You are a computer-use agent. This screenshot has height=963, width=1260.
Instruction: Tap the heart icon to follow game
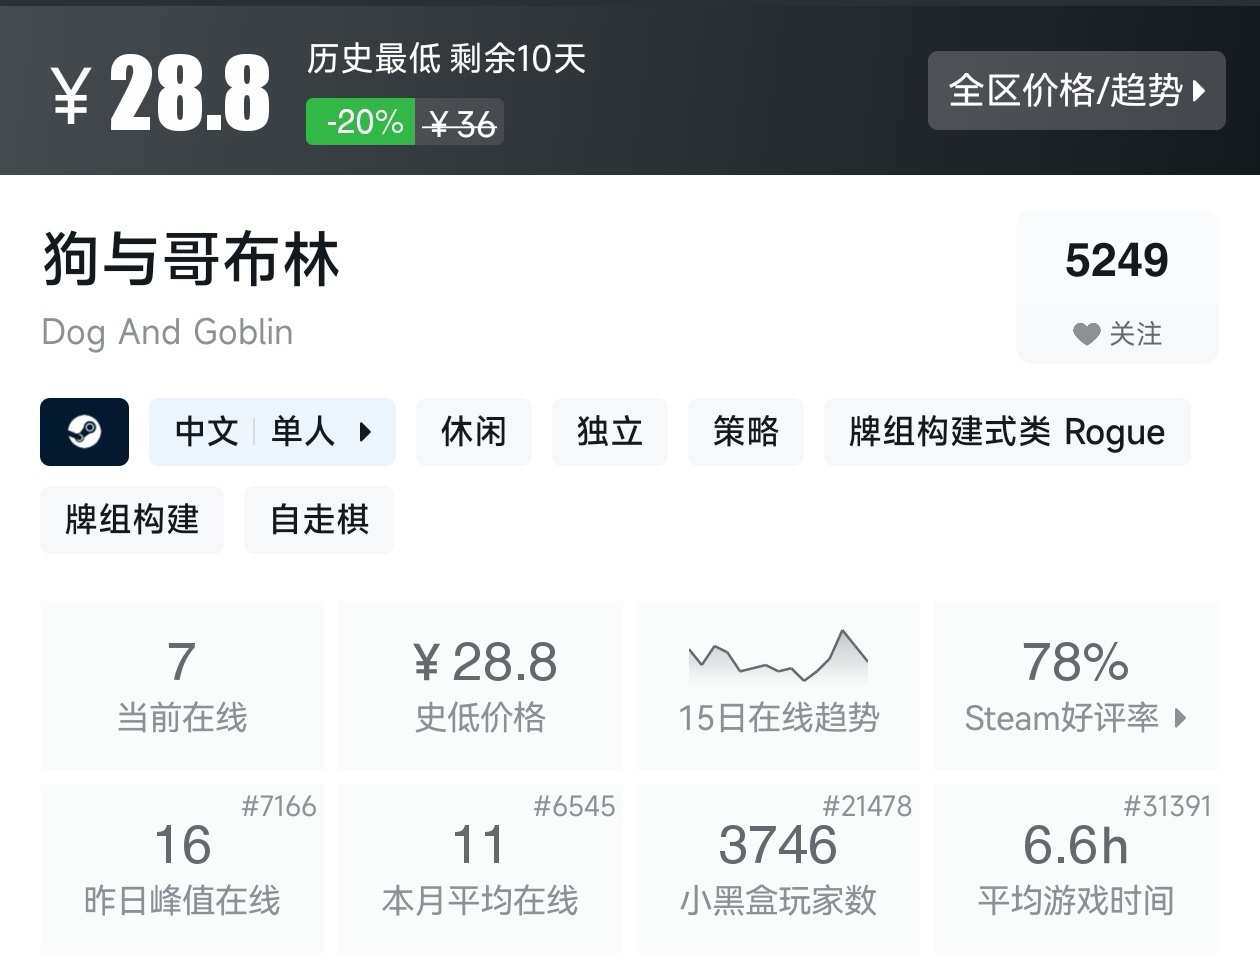click(1086, 334)
